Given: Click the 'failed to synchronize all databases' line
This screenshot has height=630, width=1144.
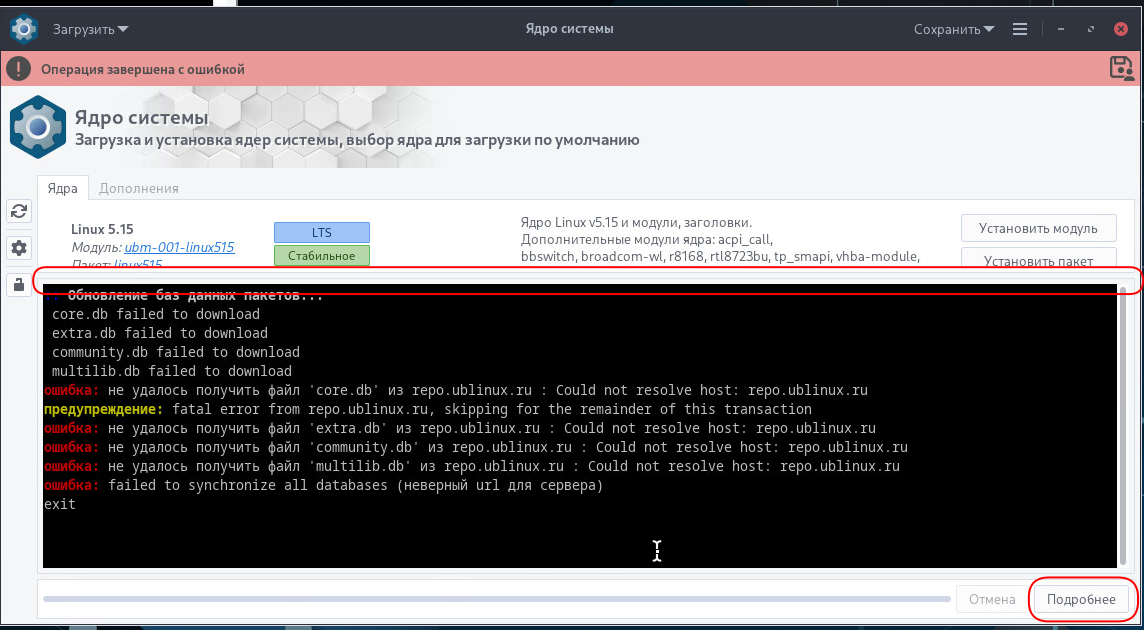Looking at the screenshot, I should [323, 485].
